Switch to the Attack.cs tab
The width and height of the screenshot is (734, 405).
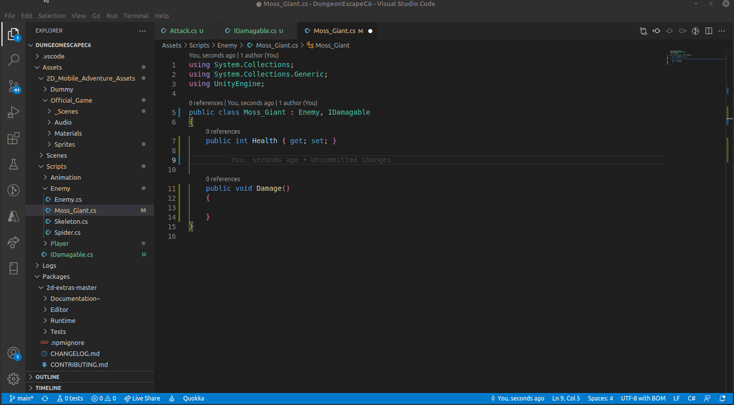point(186,31)
